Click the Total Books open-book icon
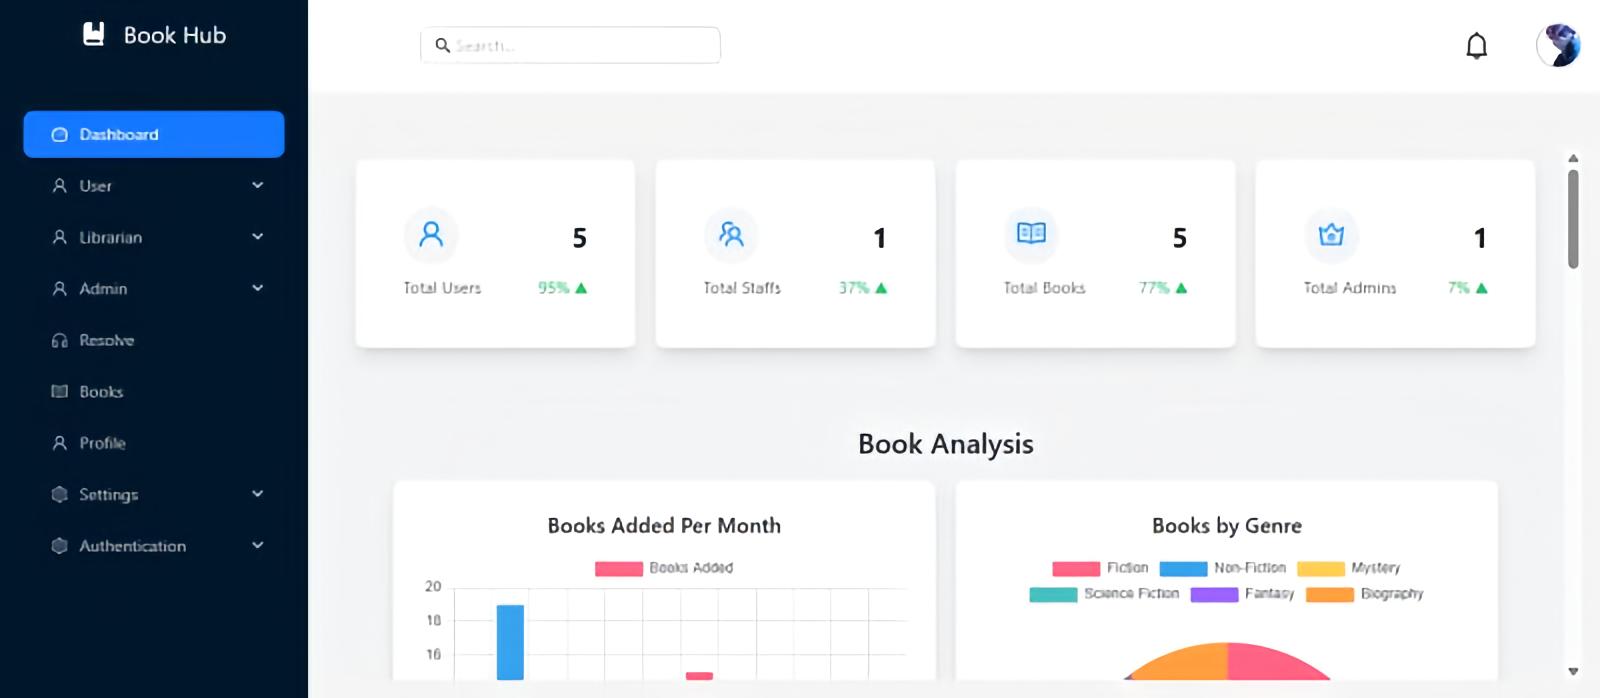The height and width of the screenshot is (698, 1600). click(1031, 233)
